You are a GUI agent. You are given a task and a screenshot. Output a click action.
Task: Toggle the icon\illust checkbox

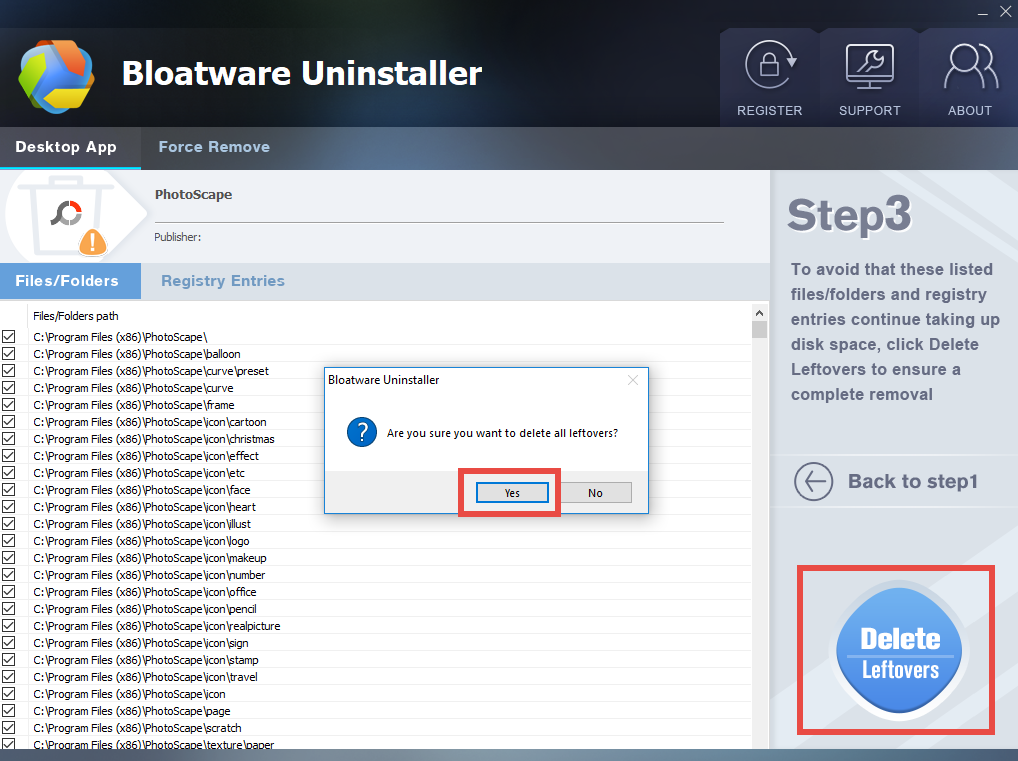[x=8, y=524]
